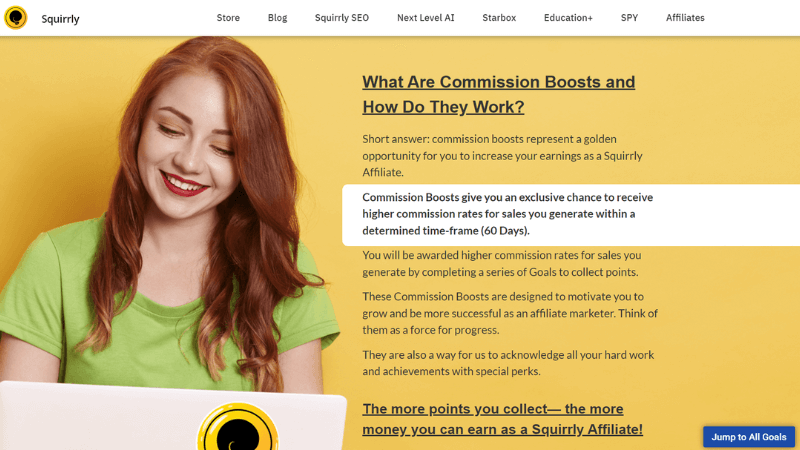Click the 'force for progress' paragraph
The height and width of the screenshot is (450, 800).
click(510, 313)
